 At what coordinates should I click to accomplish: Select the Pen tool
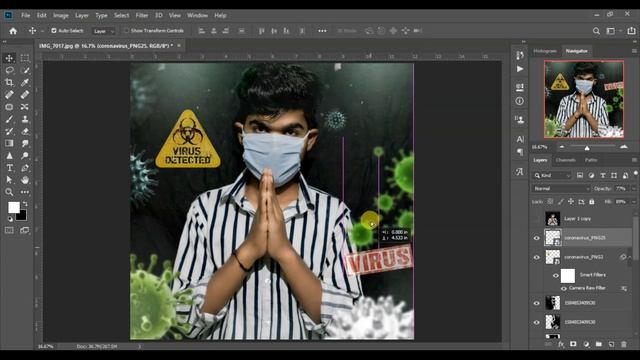[x=24, y=168]
